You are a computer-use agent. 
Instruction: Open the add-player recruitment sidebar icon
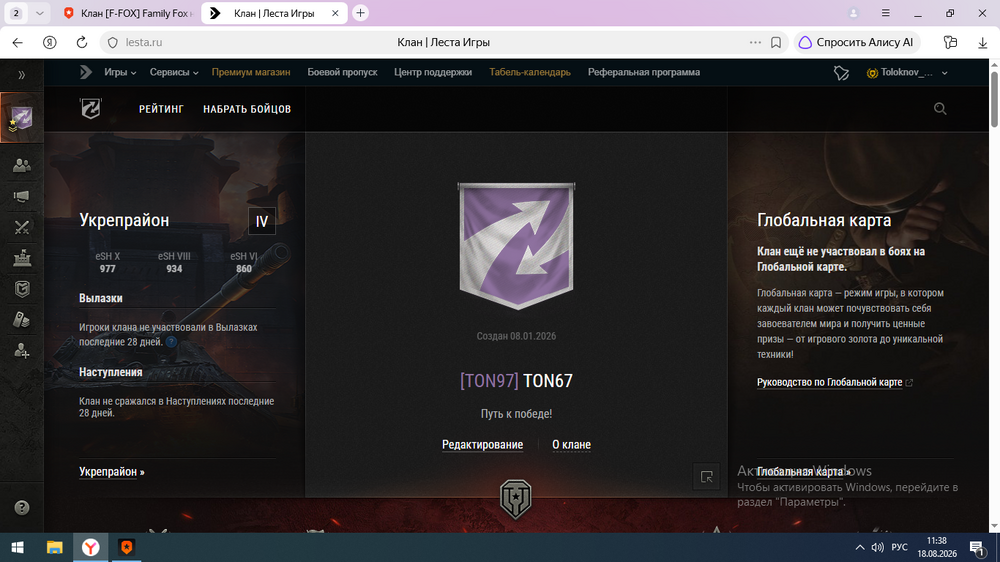[x=22, y=350]
